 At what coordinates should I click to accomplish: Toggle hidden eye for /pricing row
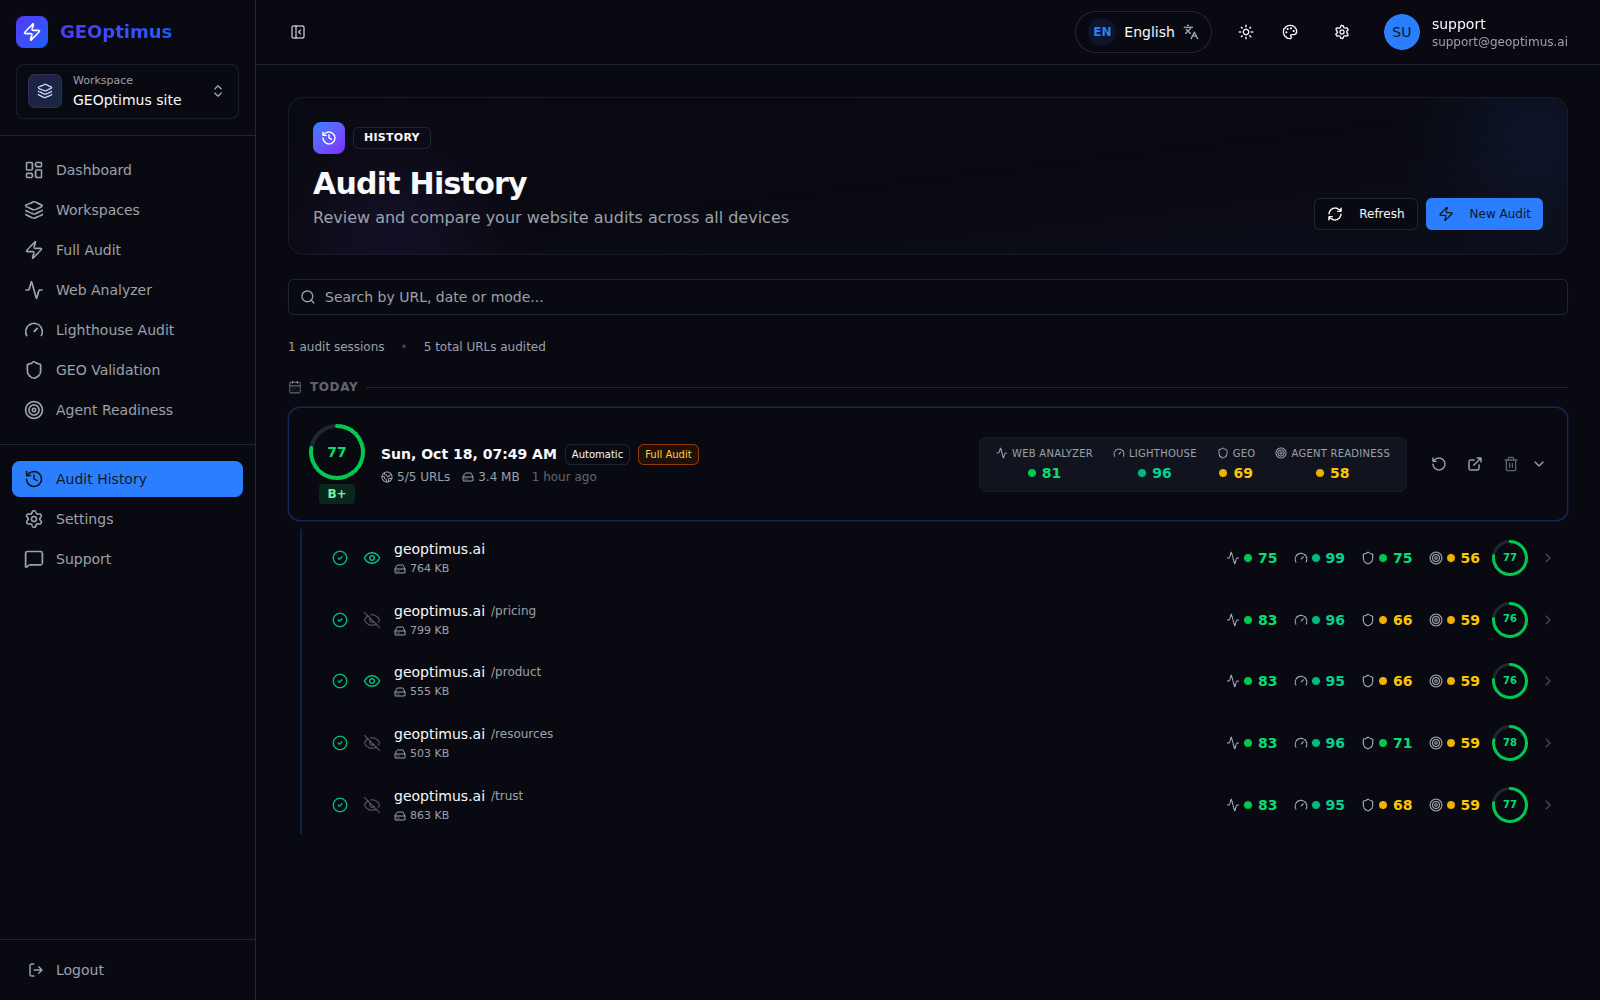click(x=372, y=620)
